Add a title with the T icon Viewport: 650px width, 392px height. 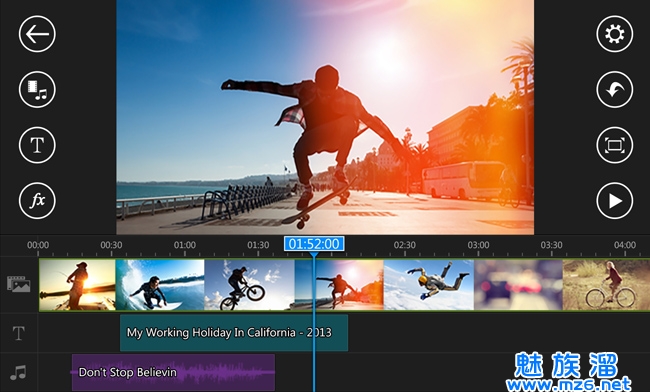tap(37, 145)
